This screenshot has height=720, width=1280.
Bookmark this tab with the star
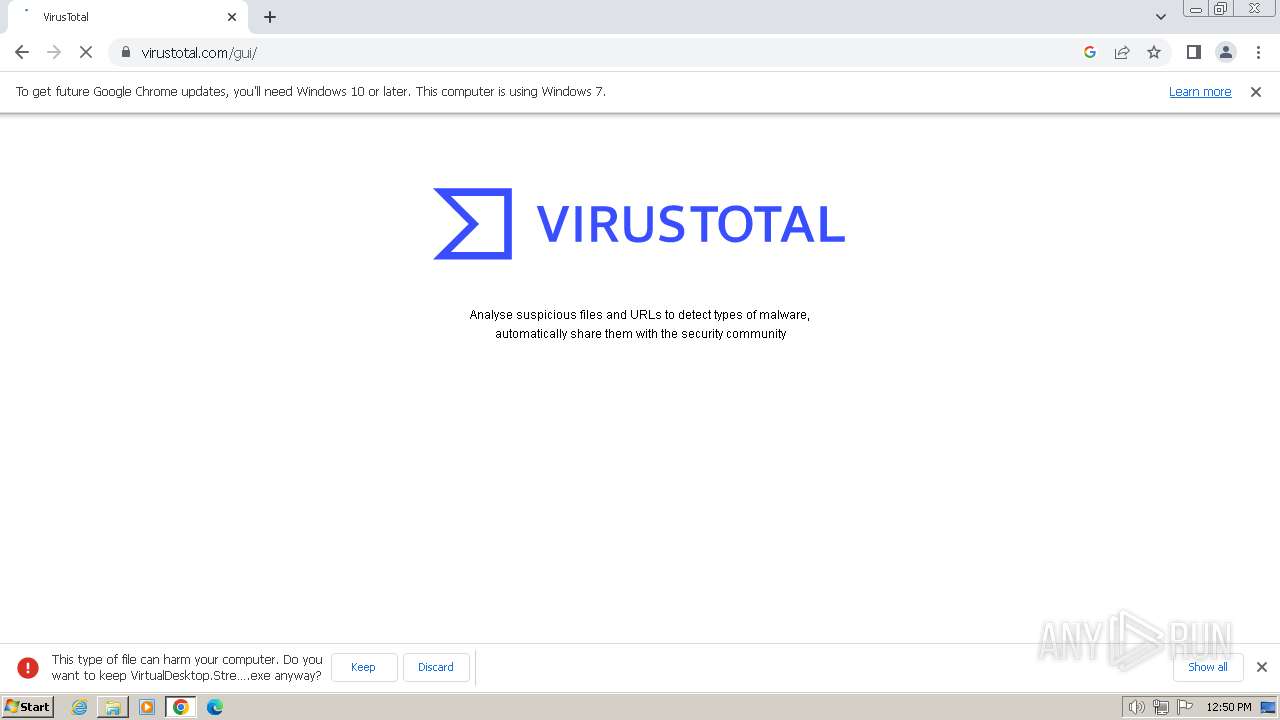pyautogui.click(x=1154, y=52)
